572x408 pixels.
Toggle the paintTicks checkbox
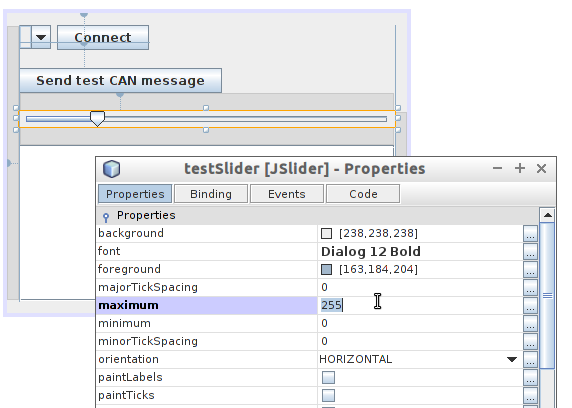[x=328, y=395]
